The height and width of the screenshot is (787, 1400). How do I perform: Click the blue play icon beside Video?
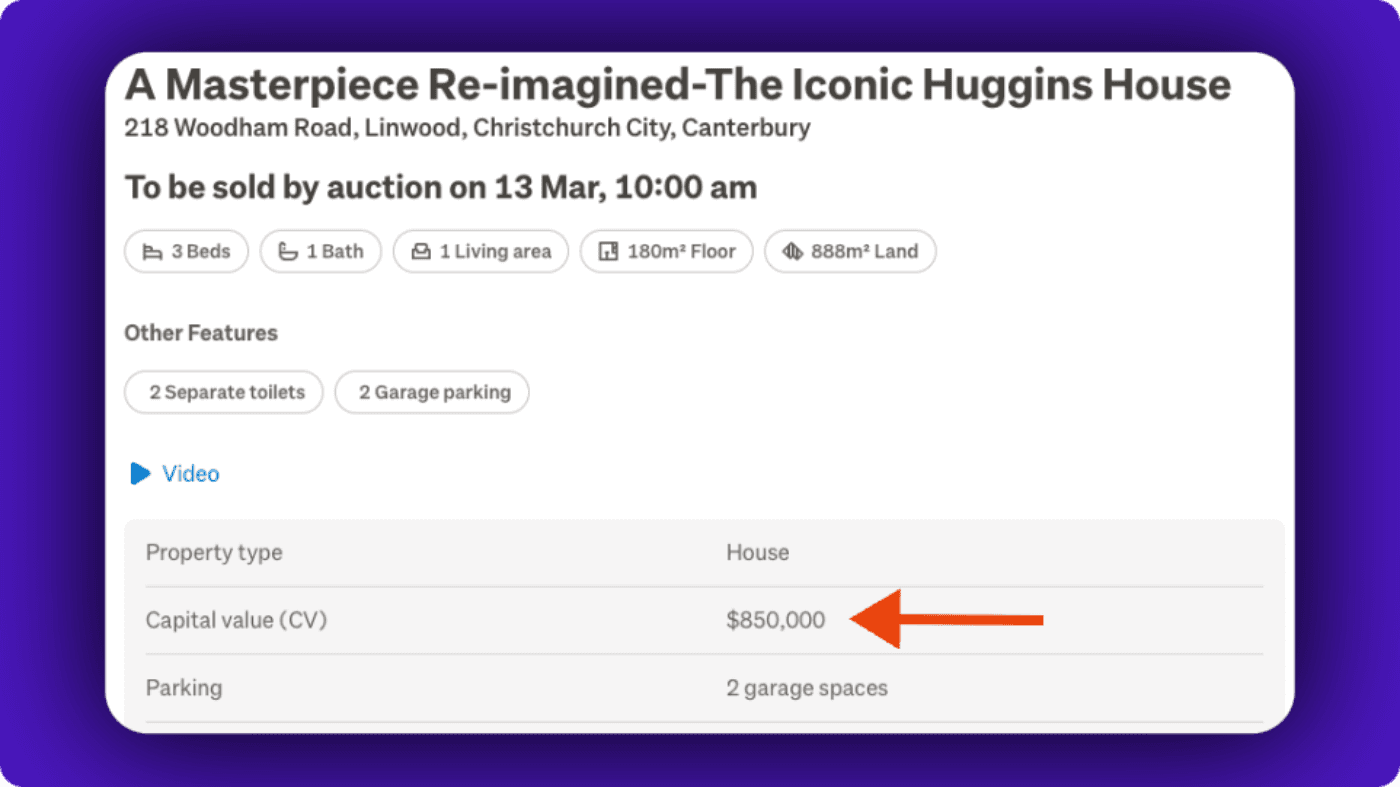click(140, 473)
